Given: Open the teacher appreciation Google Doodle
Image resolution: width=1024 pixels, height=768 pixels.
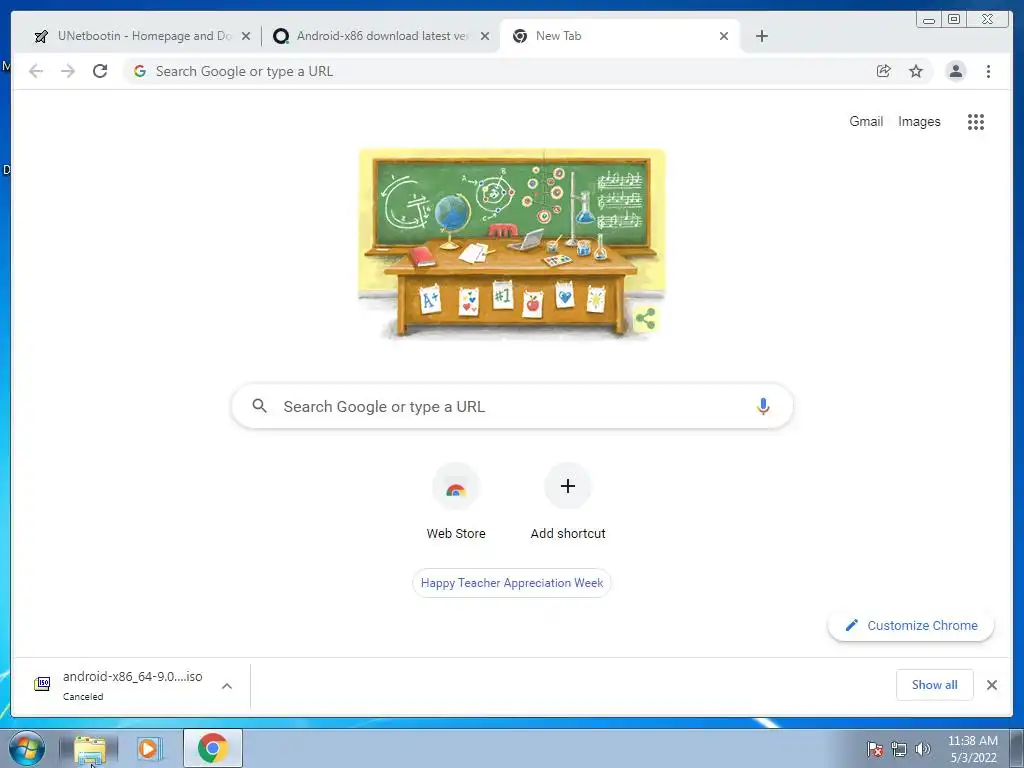Looking at the screenshot, I should (x=512, y=244).
